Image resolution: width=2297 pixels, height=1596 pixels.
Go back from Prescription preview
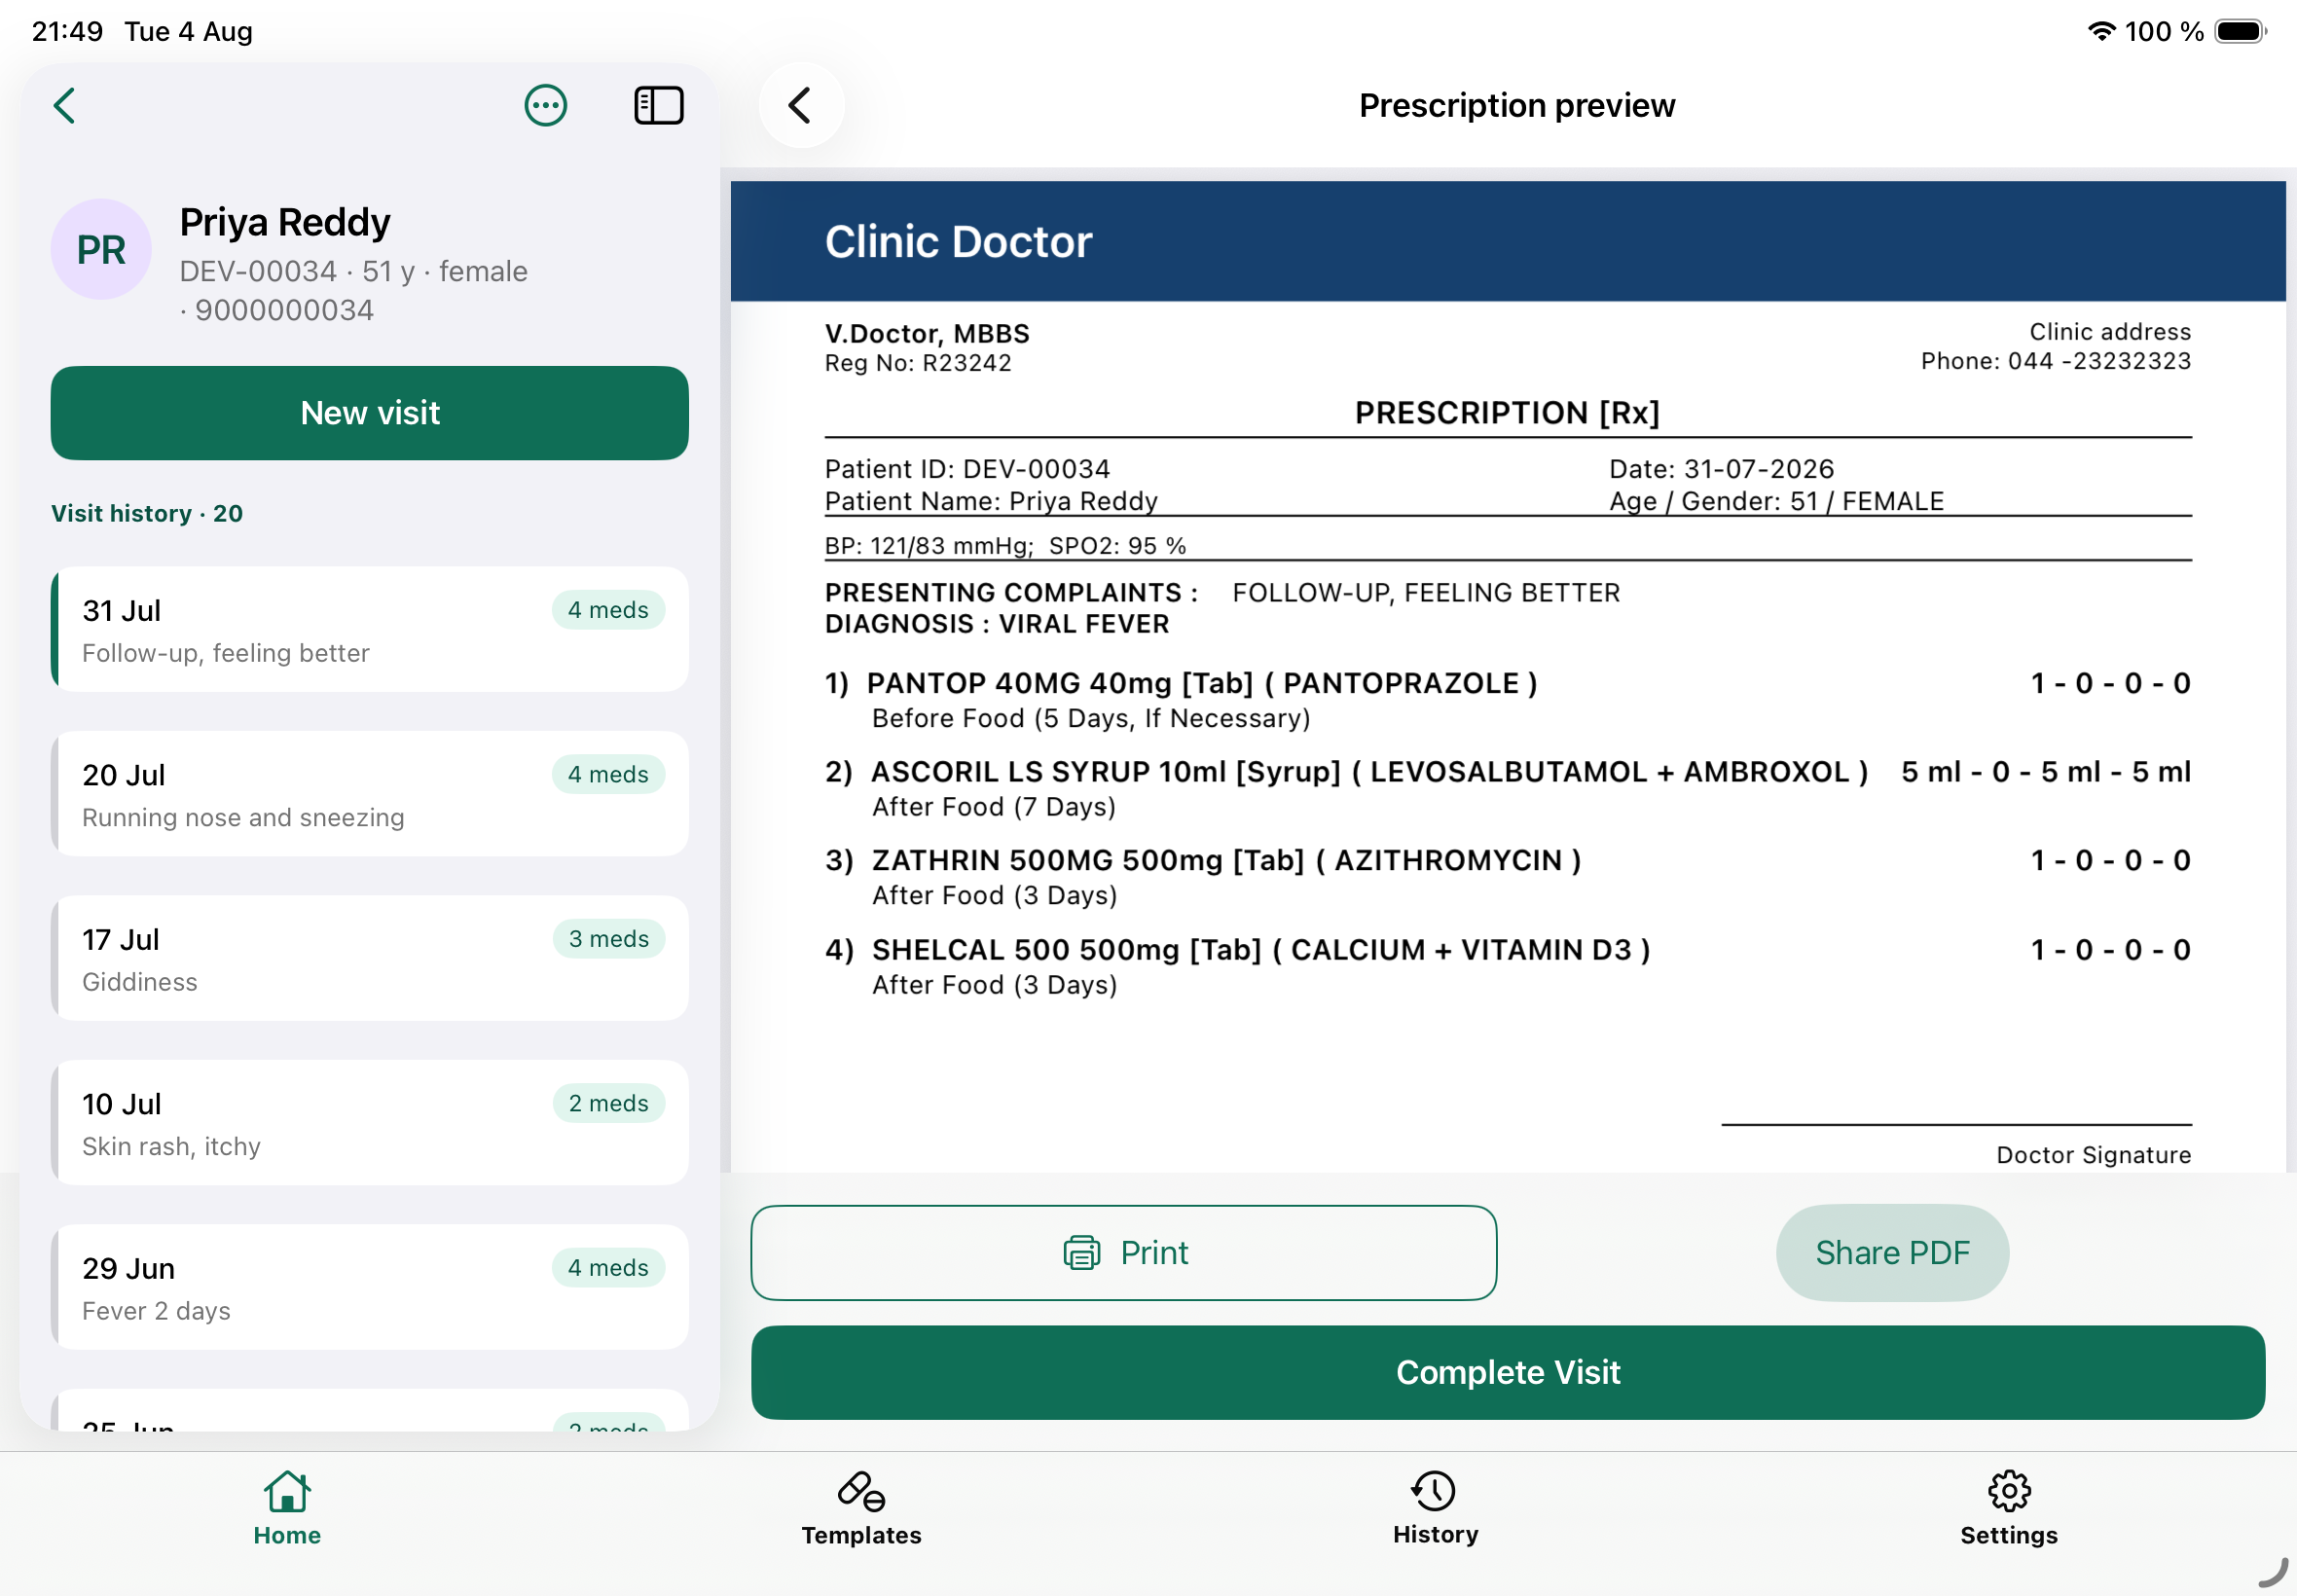click(x=800, y=105)
